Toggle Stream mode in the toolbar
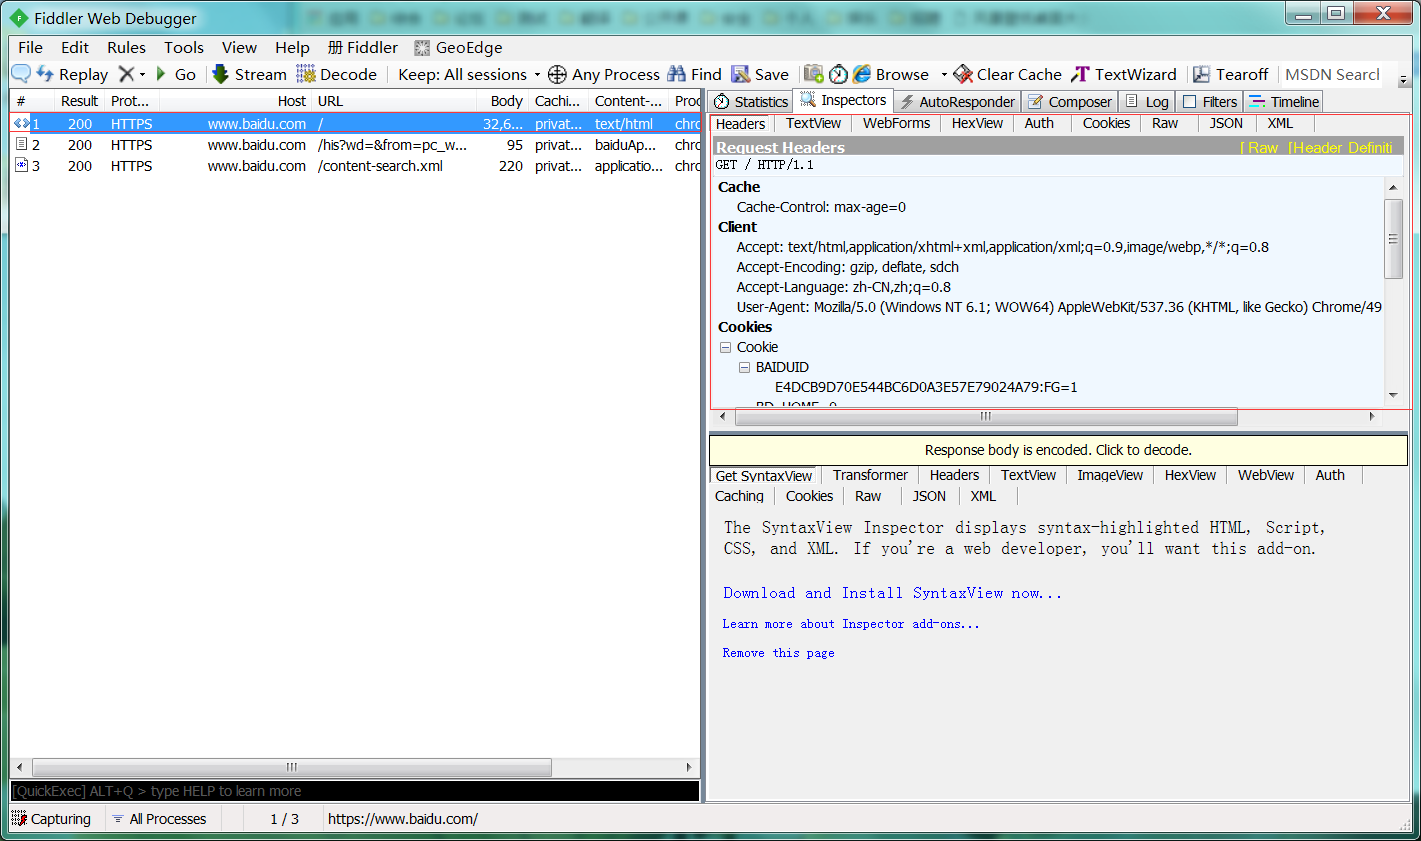The width and height of the screenshot is (1421, 841). click(249, 74)
